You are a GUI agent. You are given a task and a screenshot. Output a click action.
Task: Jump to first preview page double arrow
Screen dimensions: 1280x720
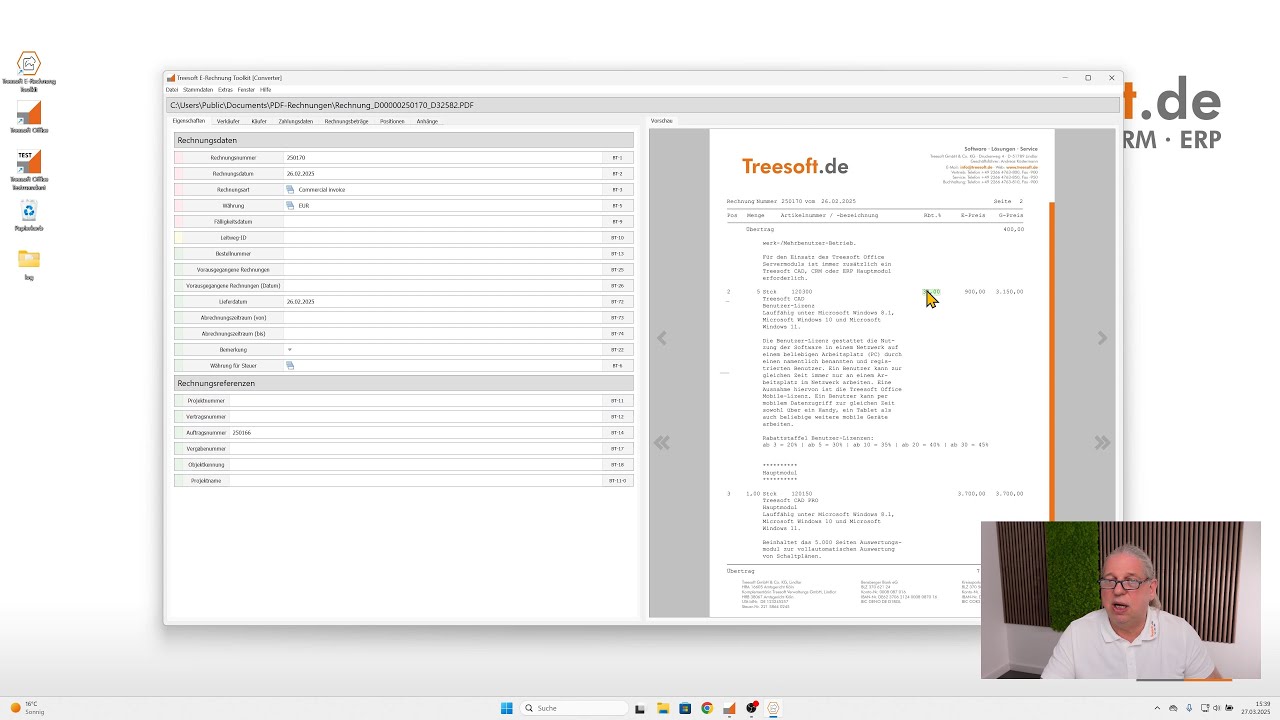661,442
